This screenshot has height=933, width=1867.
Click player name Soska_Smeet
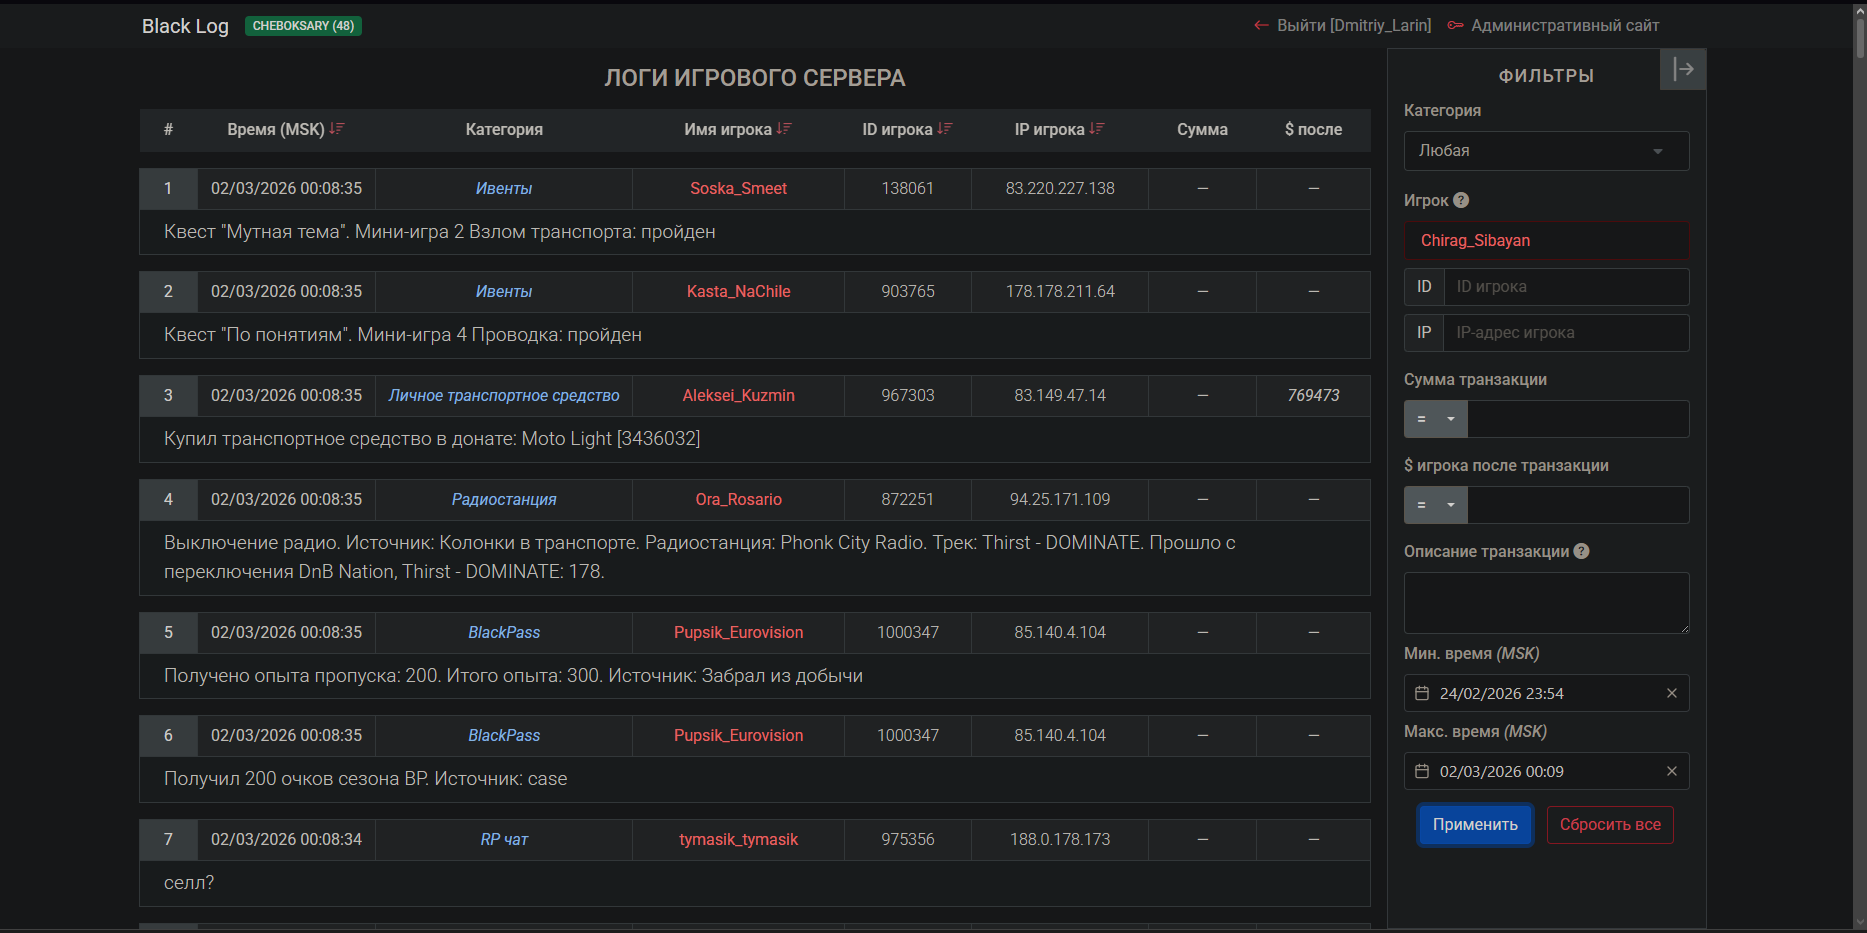738,188
